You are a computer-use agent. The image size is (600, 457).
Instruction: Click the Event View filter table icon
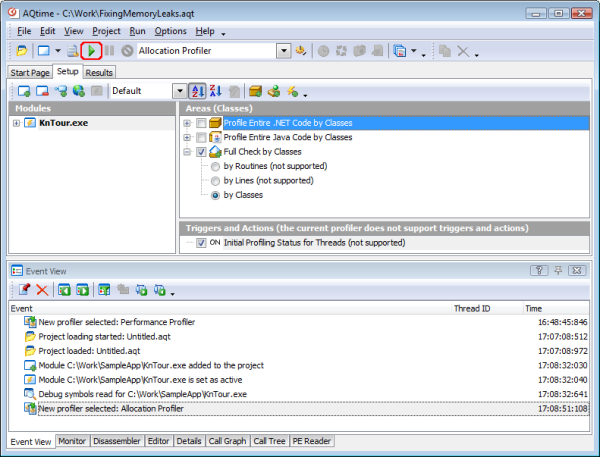click(x=104, y=290)
